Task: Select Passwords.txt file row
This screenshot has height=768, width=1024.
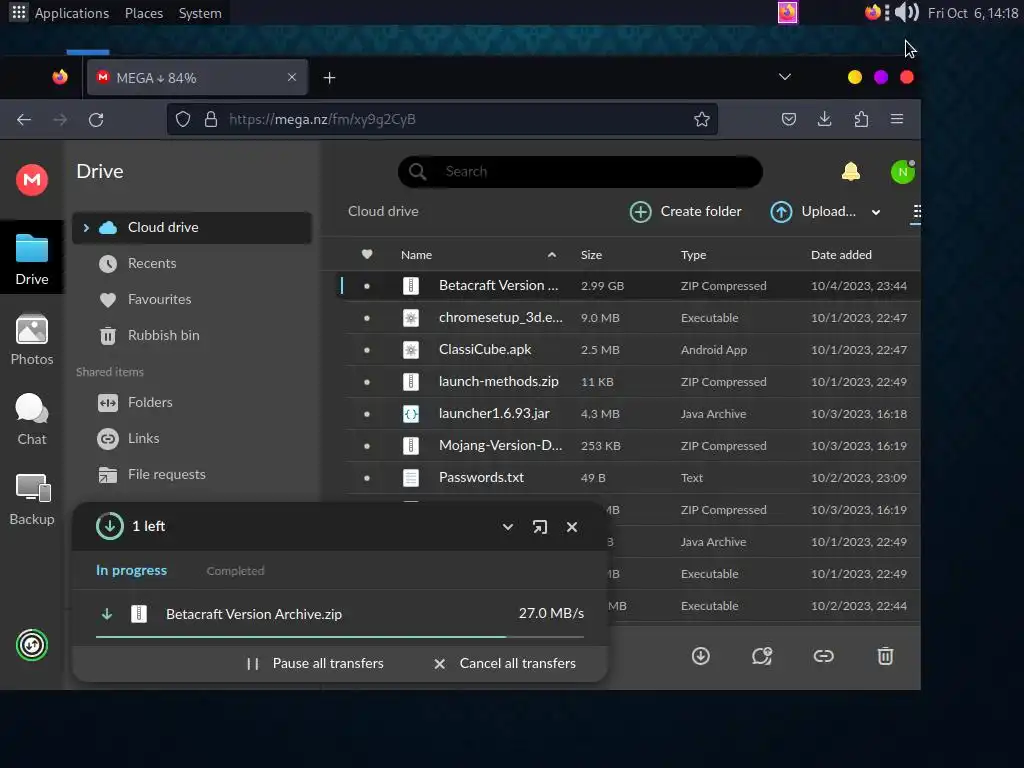Action: pyautogui.click(x=632, y=477)
